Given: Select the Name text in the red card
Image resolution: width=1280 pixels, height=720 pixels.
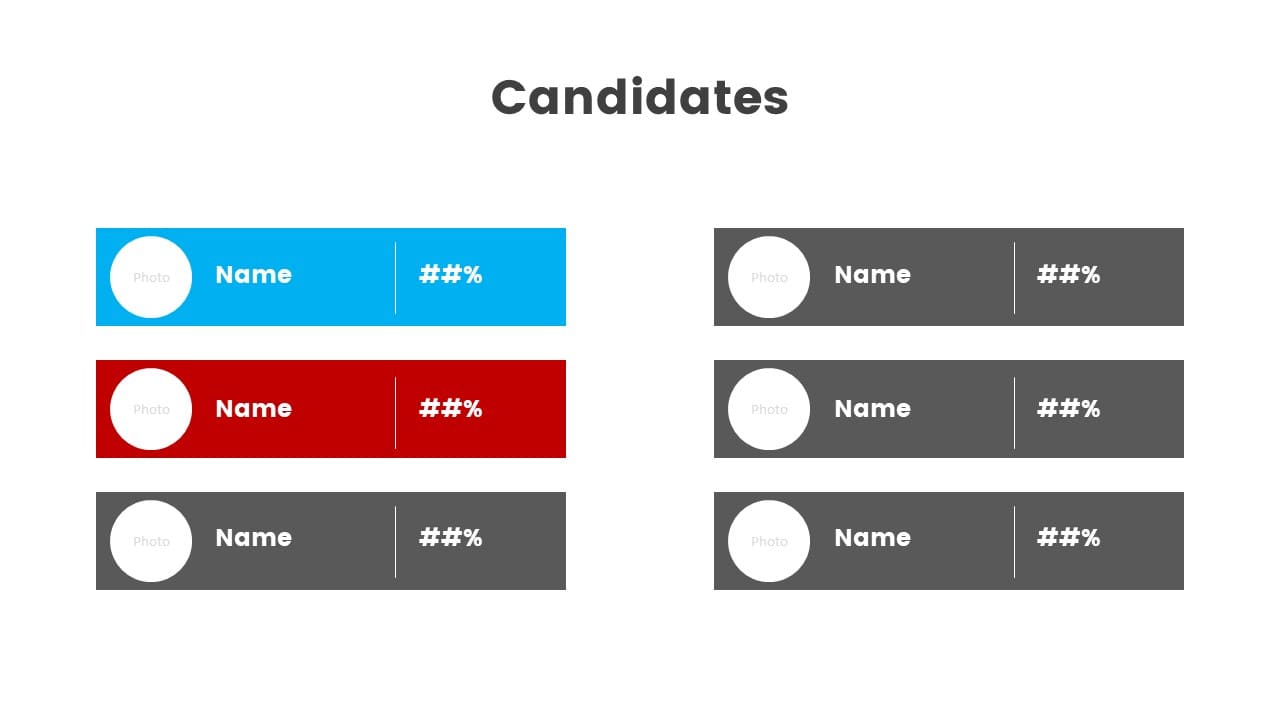Looking at the screenshot, I should click(254, 409).
